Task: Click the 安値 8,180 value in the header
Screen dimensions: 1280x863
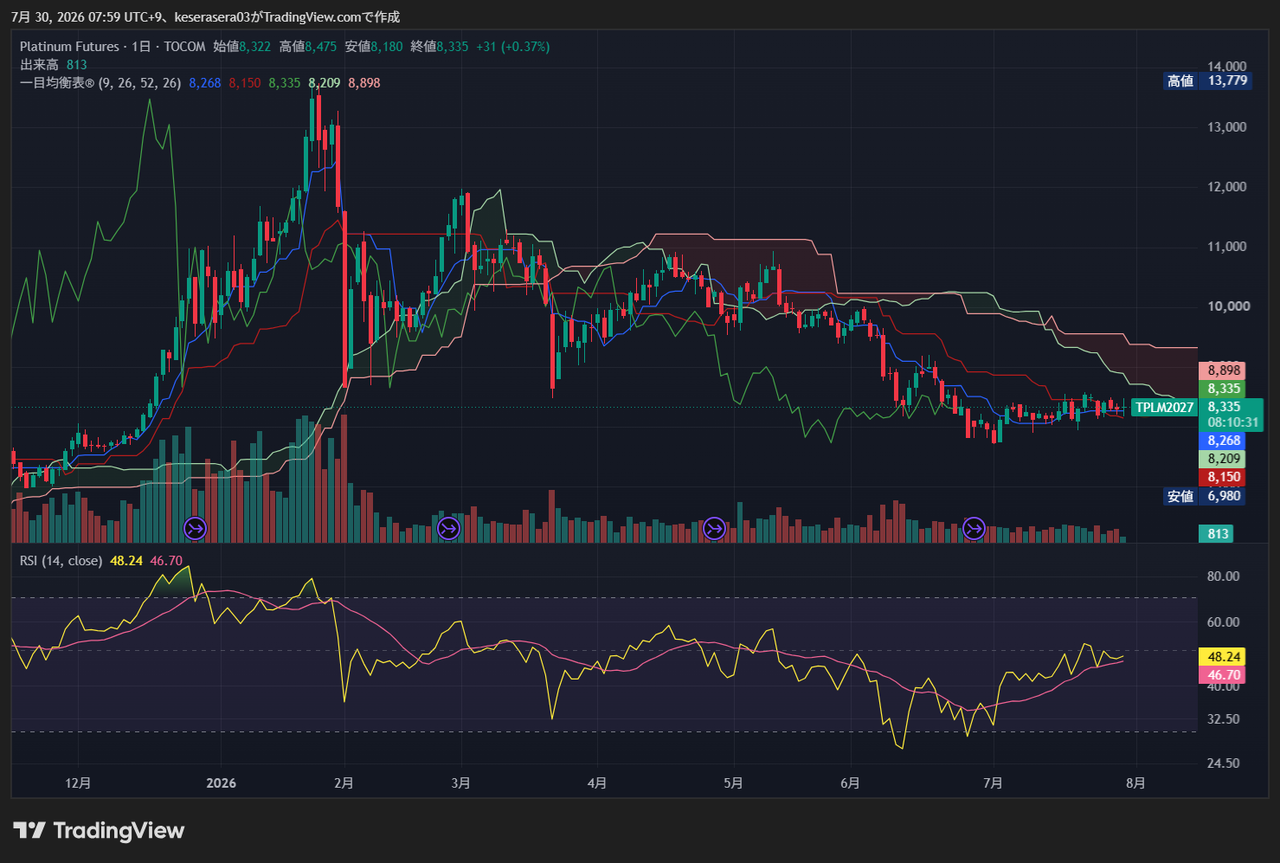Action: [x=373, y=47]
